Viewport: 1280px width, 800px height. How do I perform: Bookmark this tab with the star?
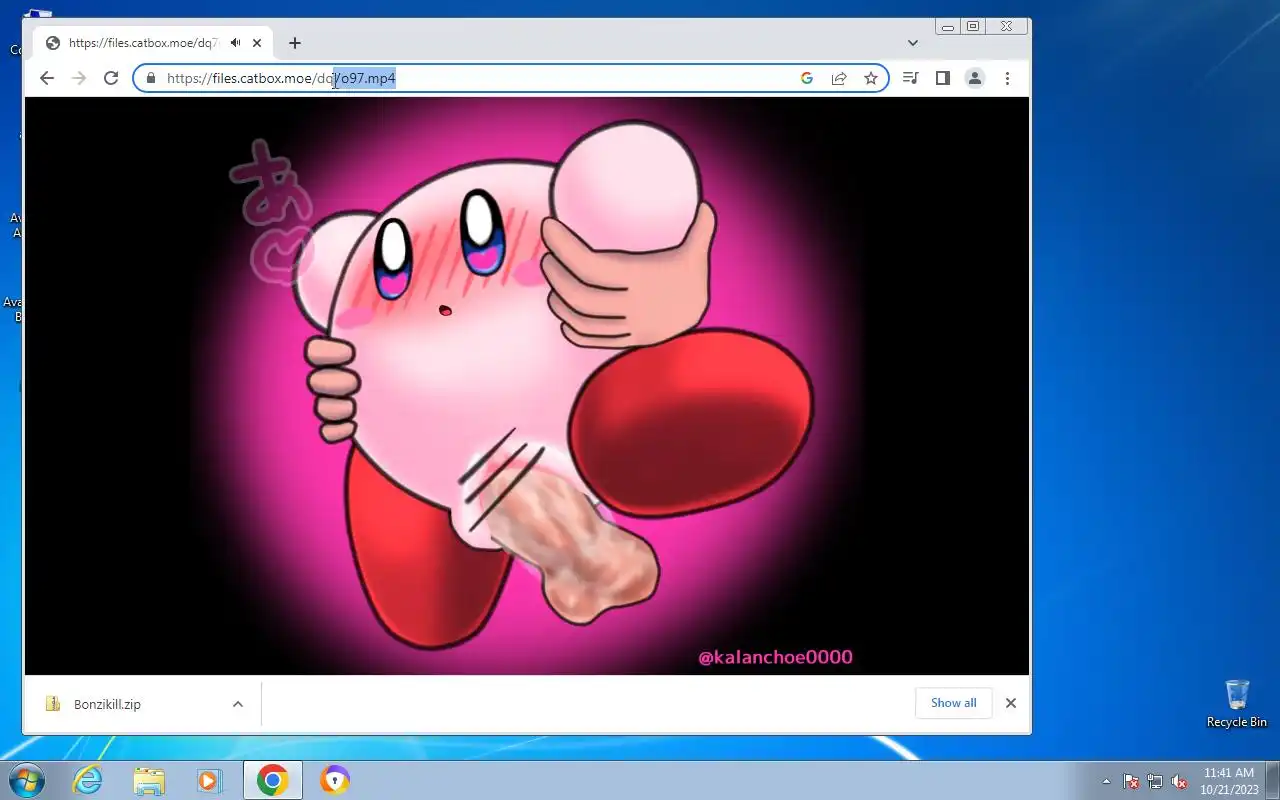[x=871, y=78]
